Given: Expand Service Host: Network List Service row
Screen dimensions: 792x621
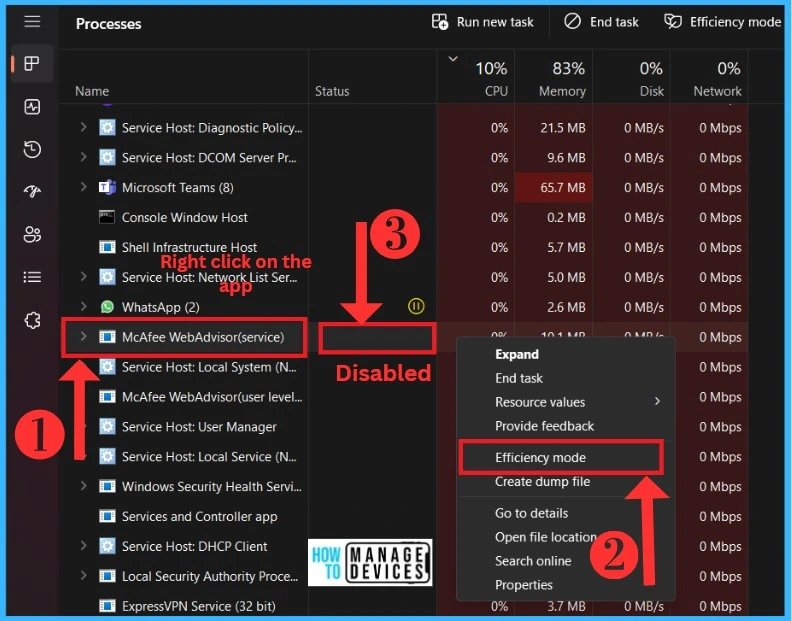Looking at the screenshot, I should (x=83, y=276).
